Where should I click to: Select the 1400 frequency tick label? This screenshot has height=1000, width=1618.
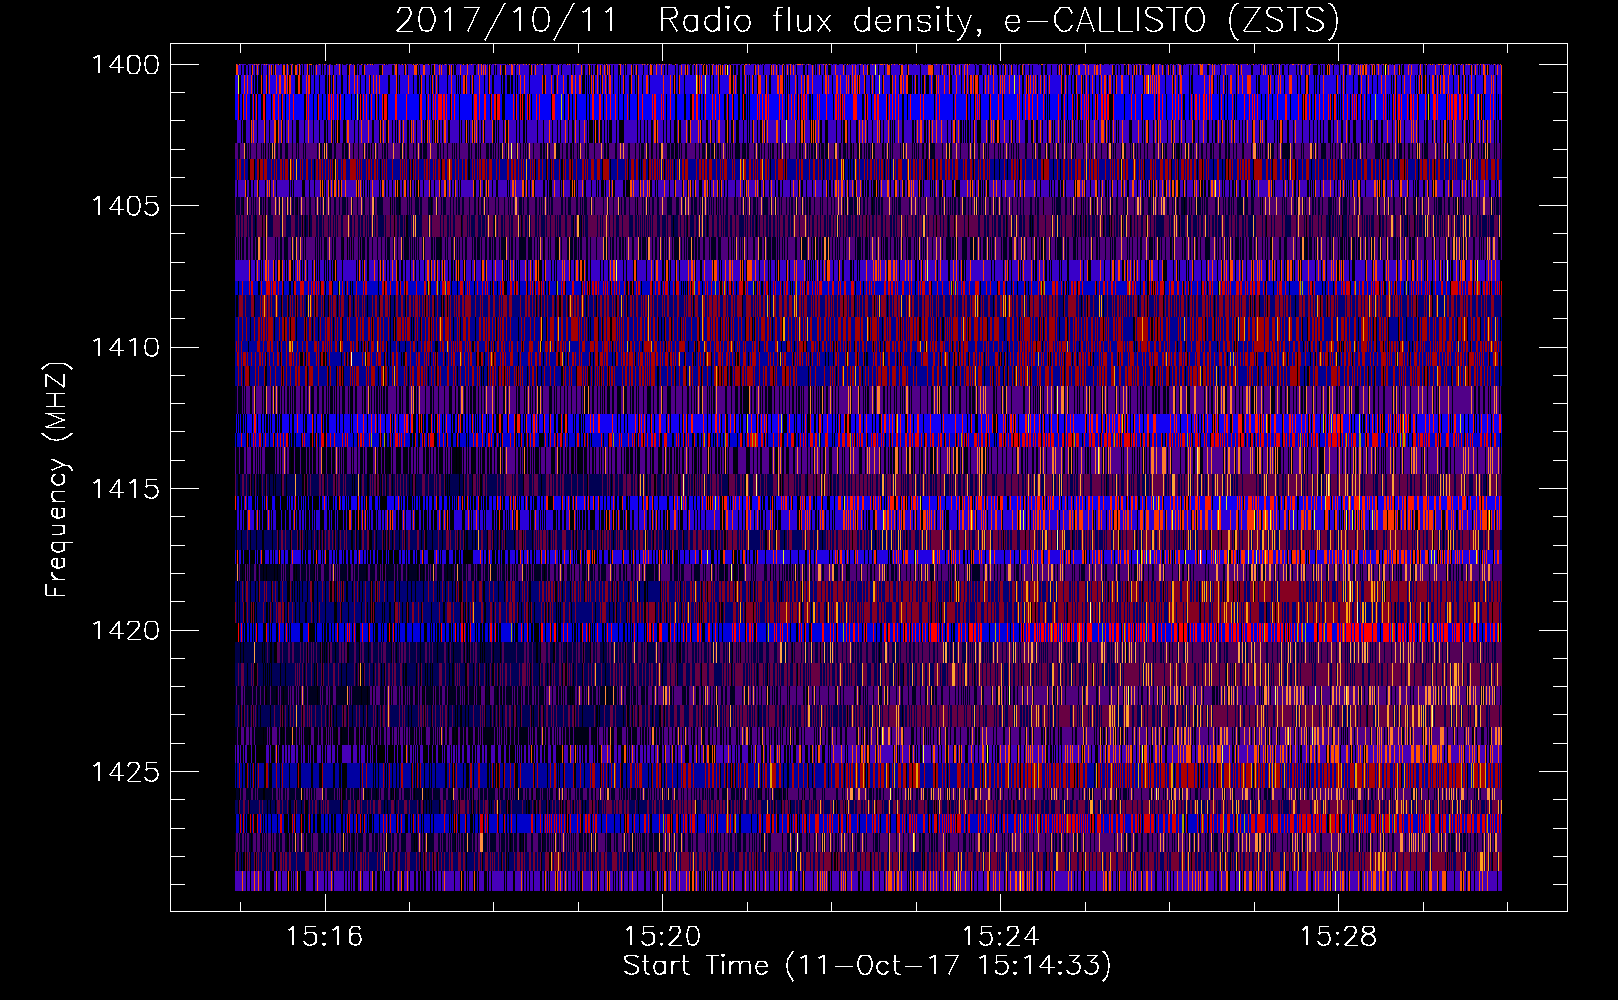coord(125,65)
